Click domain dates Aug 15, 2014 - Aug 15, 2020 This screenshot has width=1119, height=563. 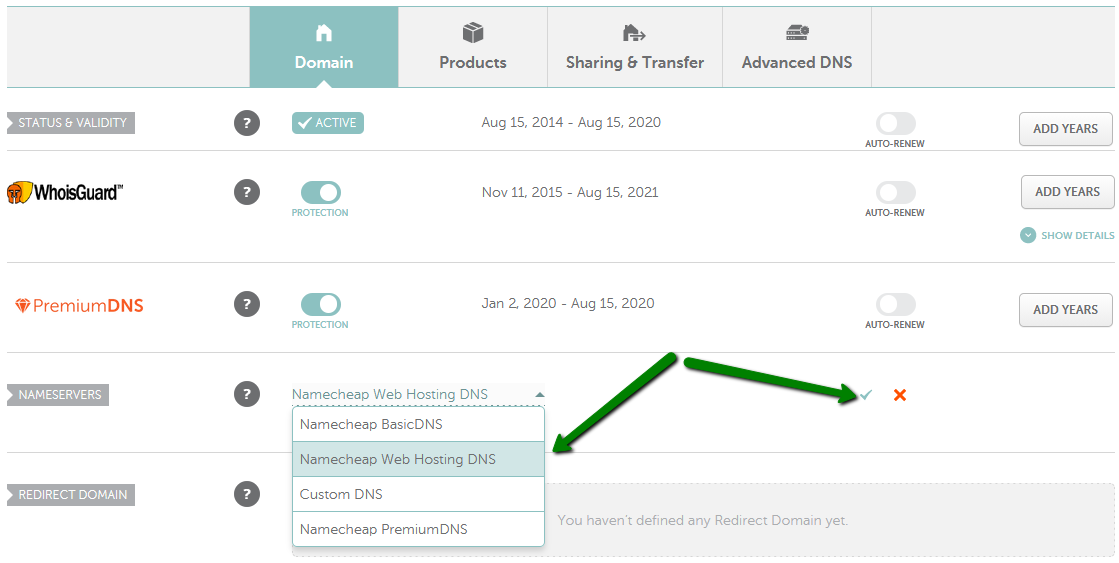(x=571, y=123)
